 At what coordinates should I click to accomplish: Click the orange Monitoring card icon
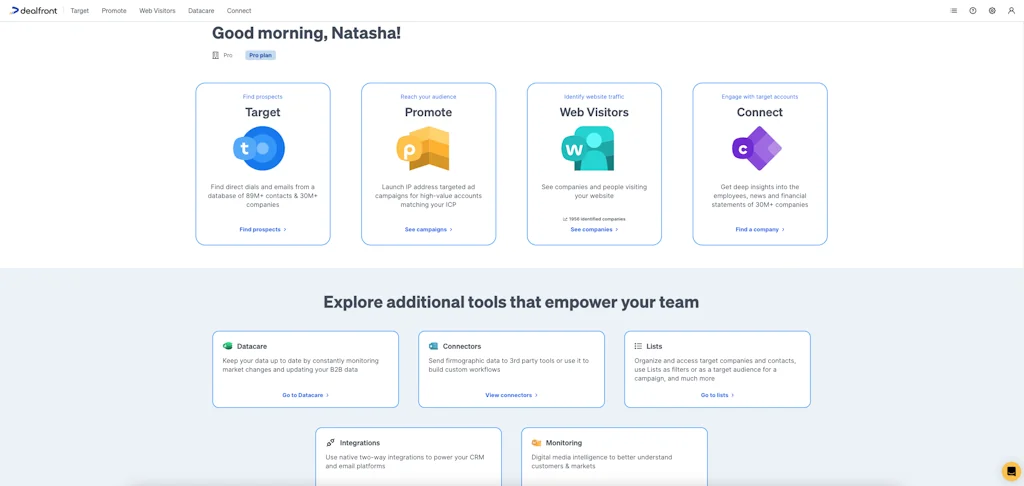coord(536,442)
